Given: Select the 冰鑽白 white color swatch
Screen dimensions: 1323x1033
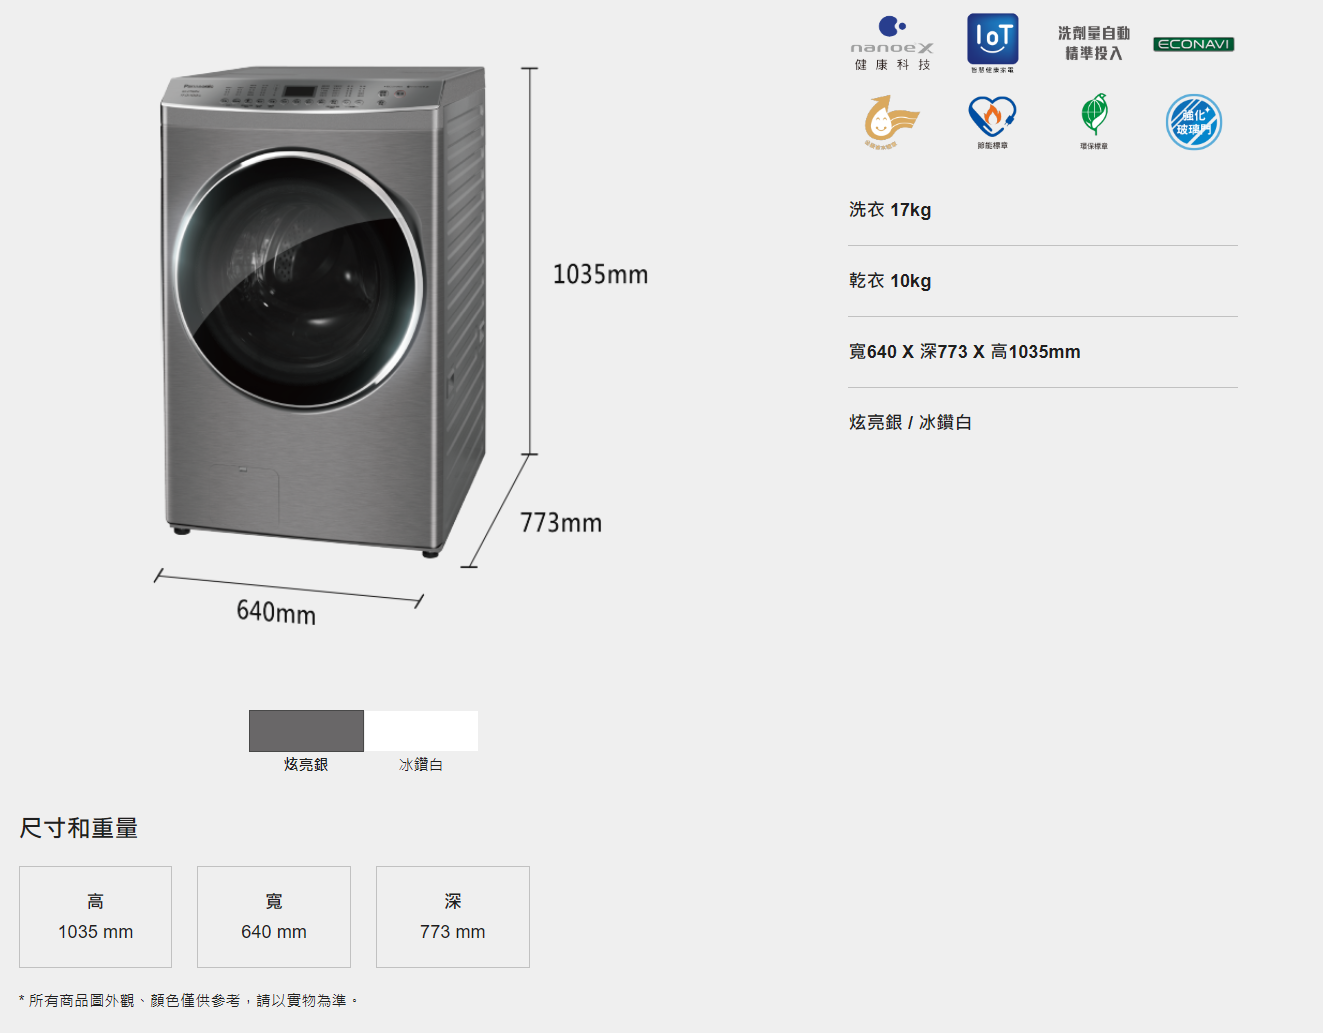Looking at the screenshot, I should point(421,731).
